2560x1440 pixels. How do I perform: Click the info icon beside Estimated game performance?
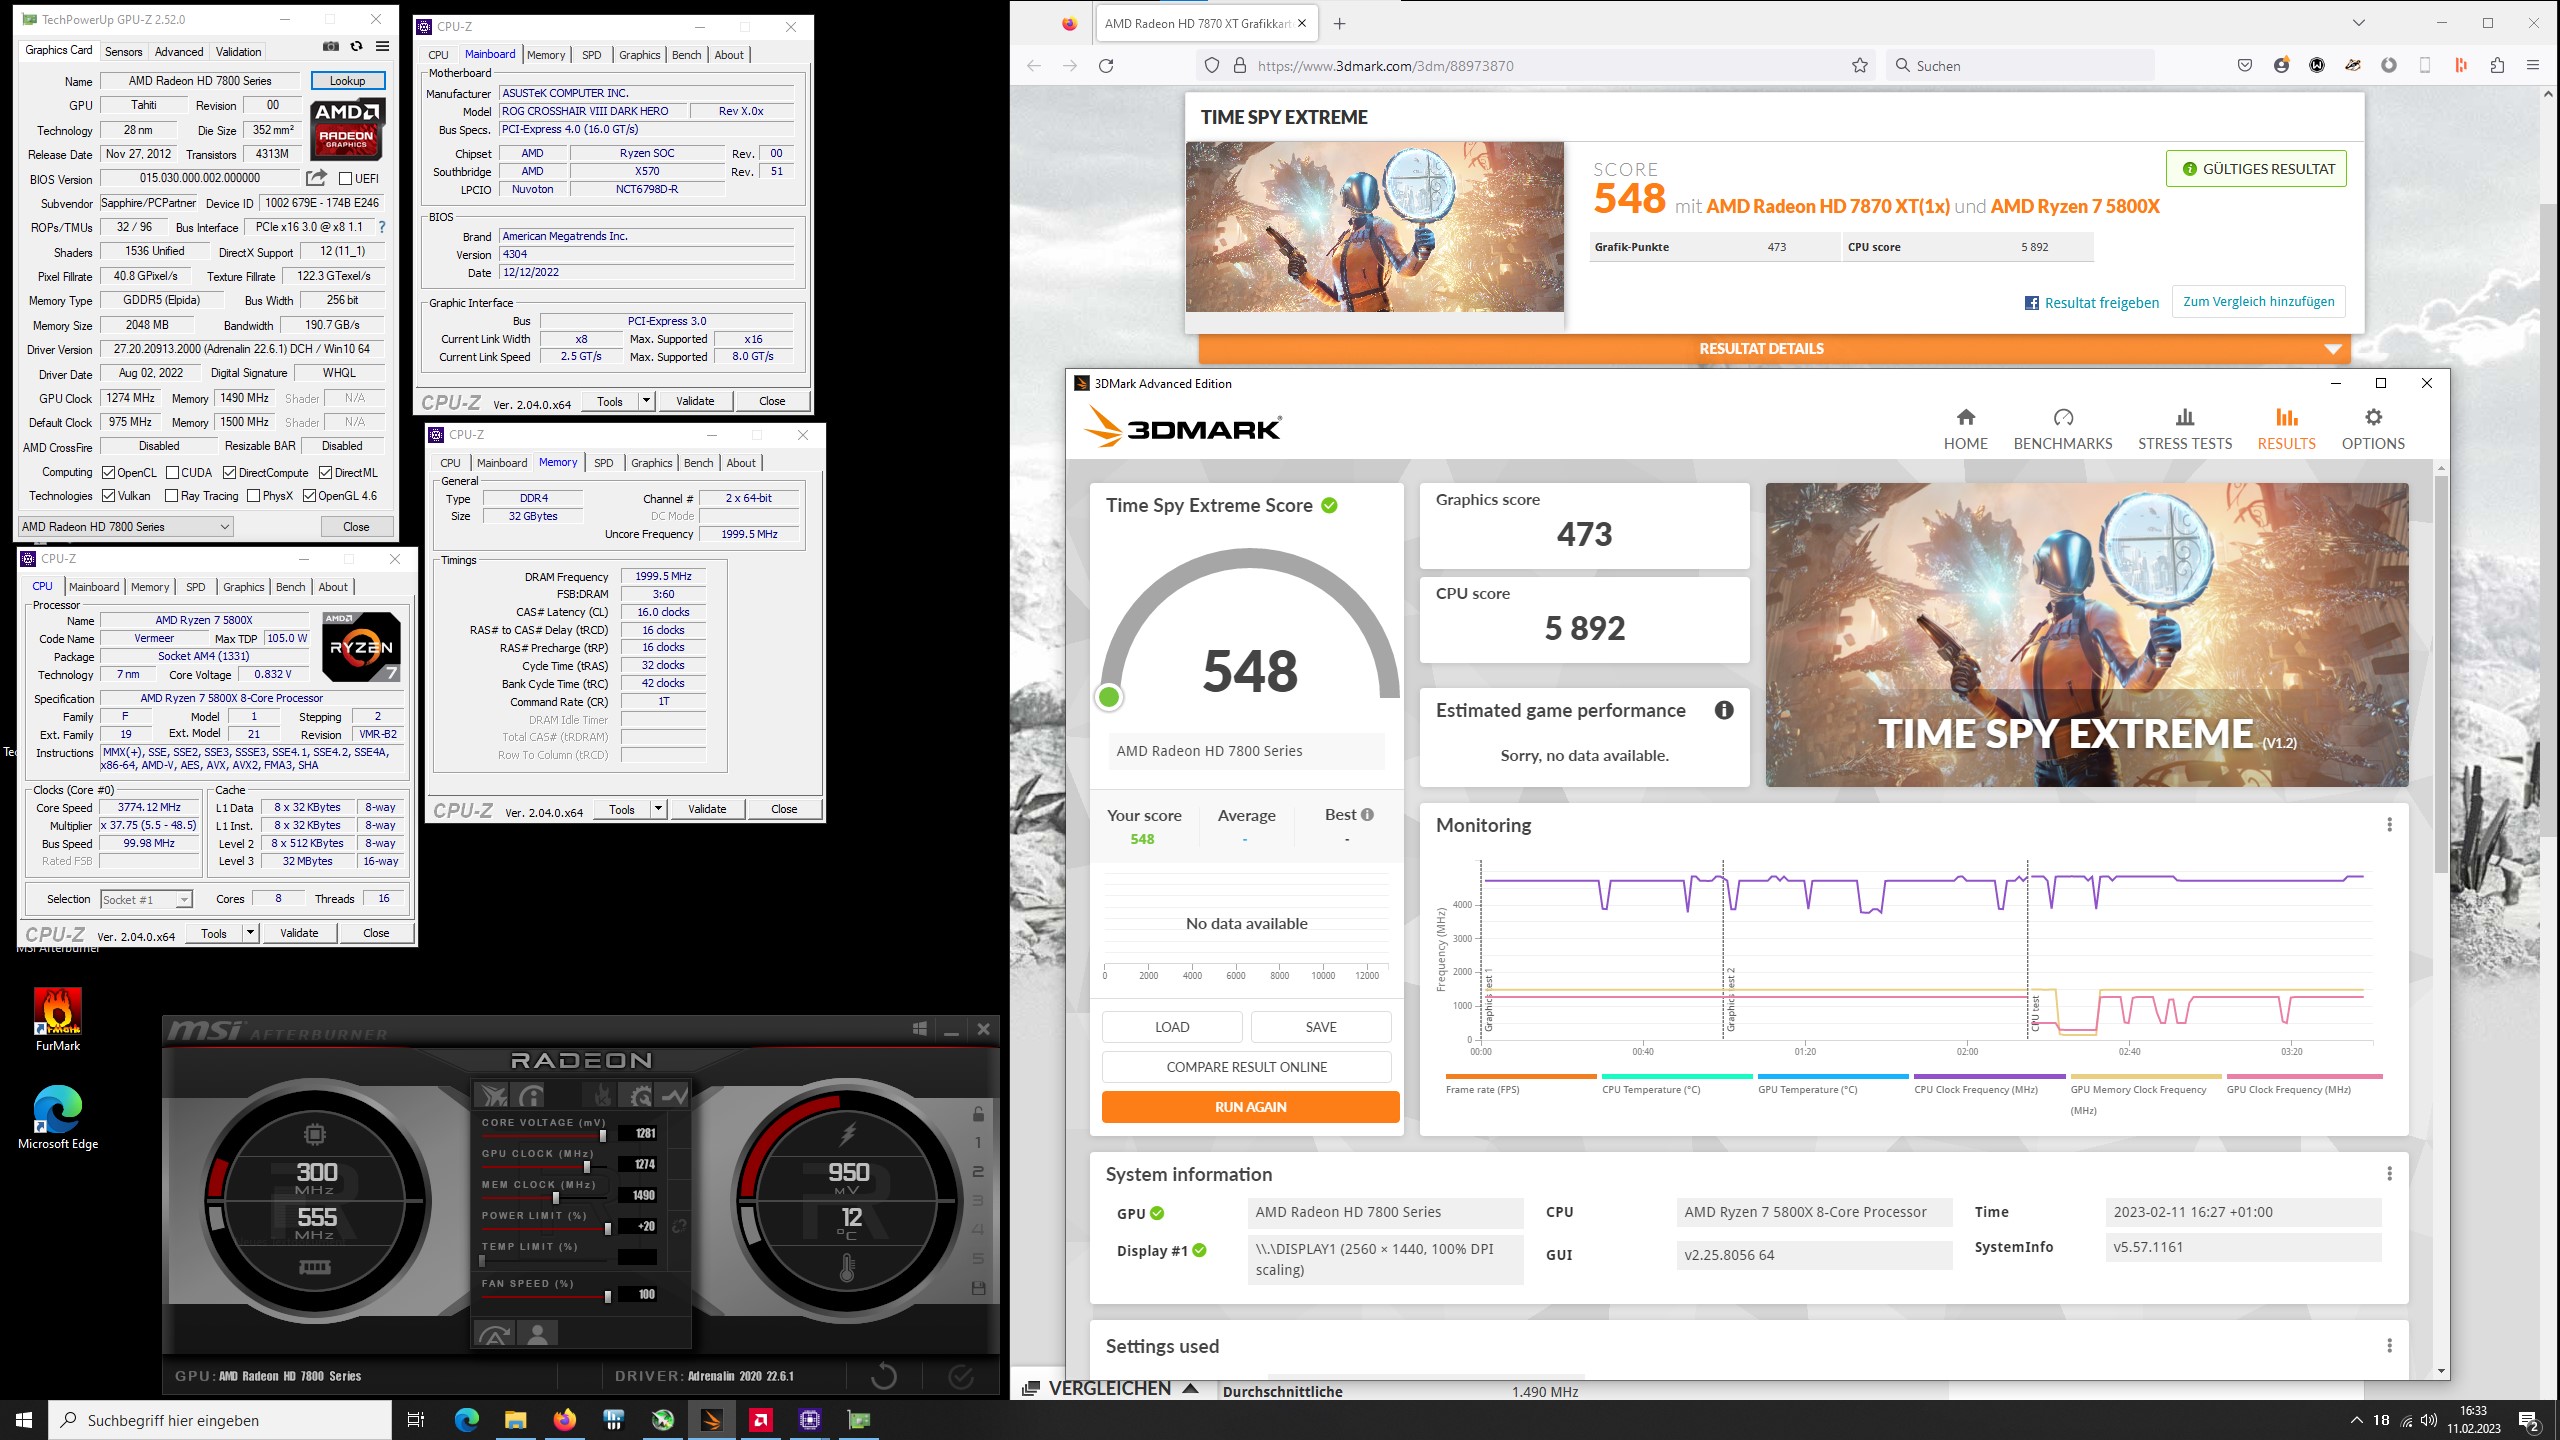tap(1724, 710)
